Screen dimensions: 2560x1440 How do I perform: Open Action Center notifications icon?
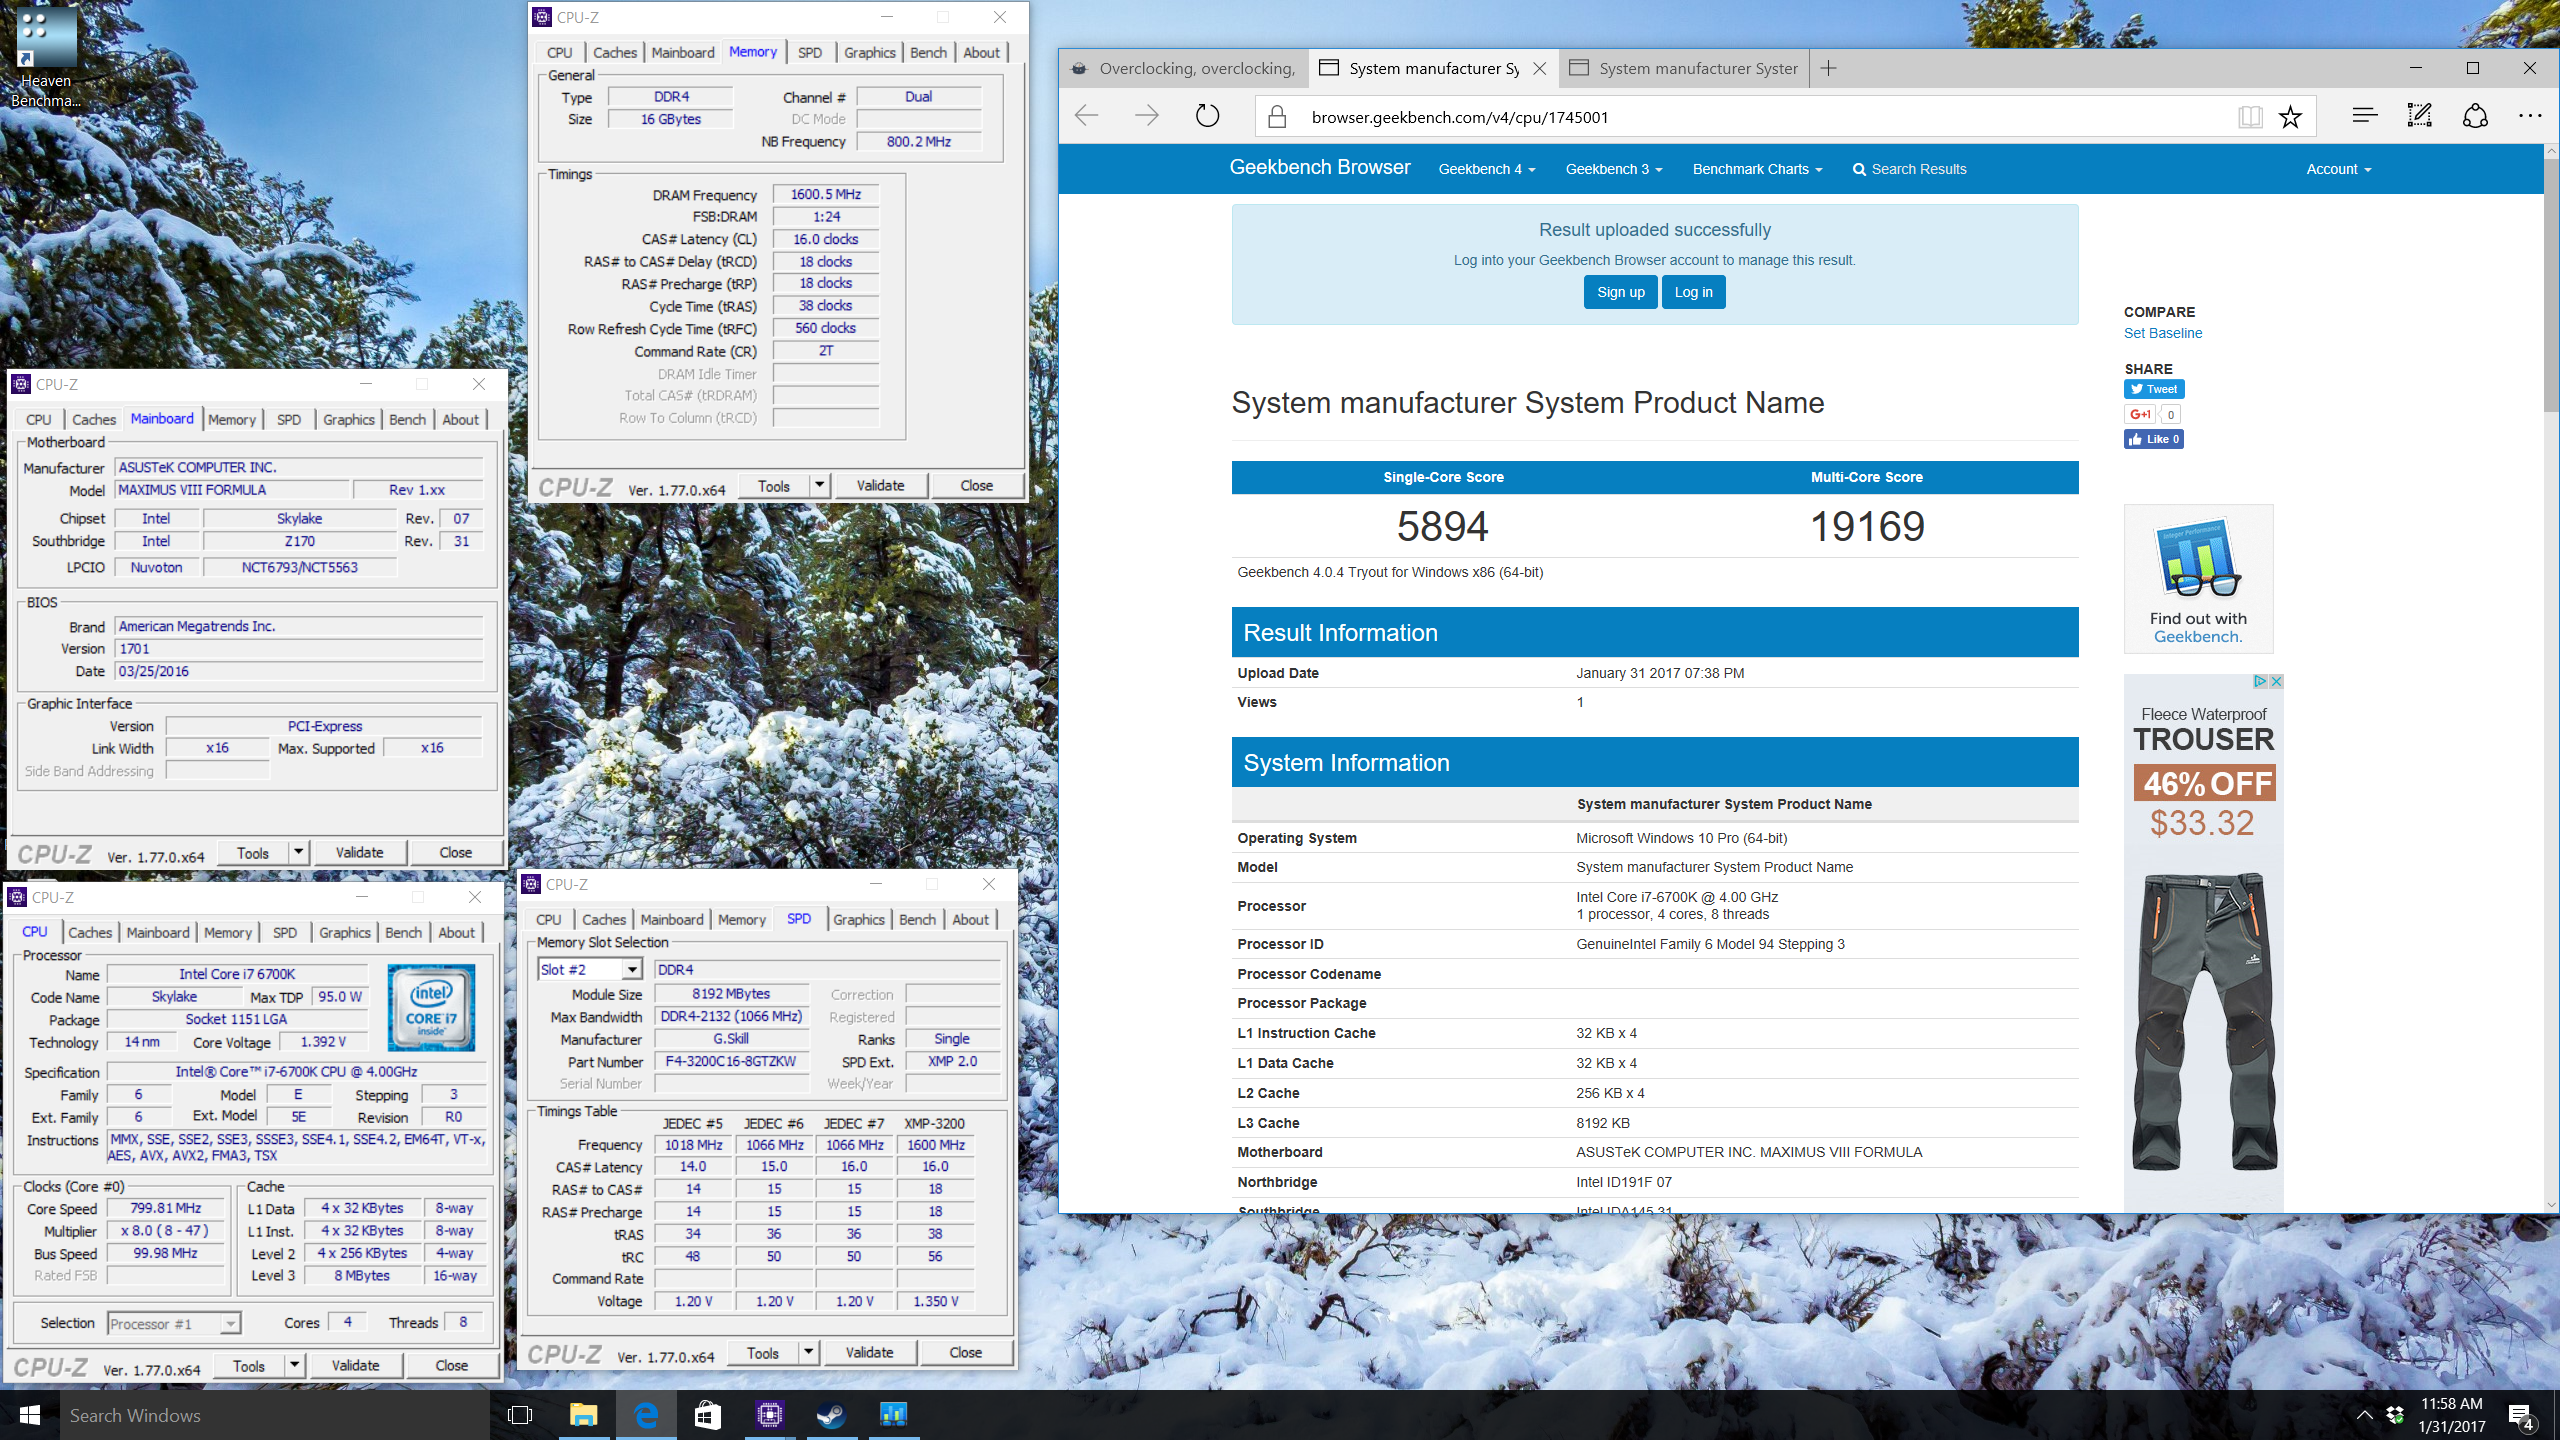tap(2522, 1415)
